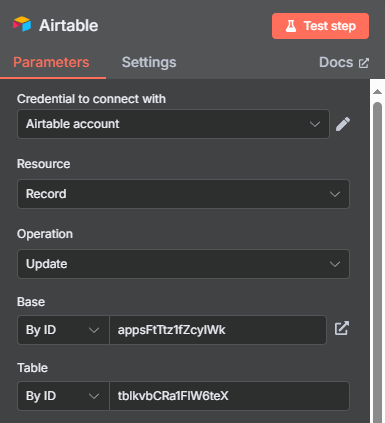Viewport: 385px width, 423px height.
Task: Select the Parameters tab
Action: 51,62
